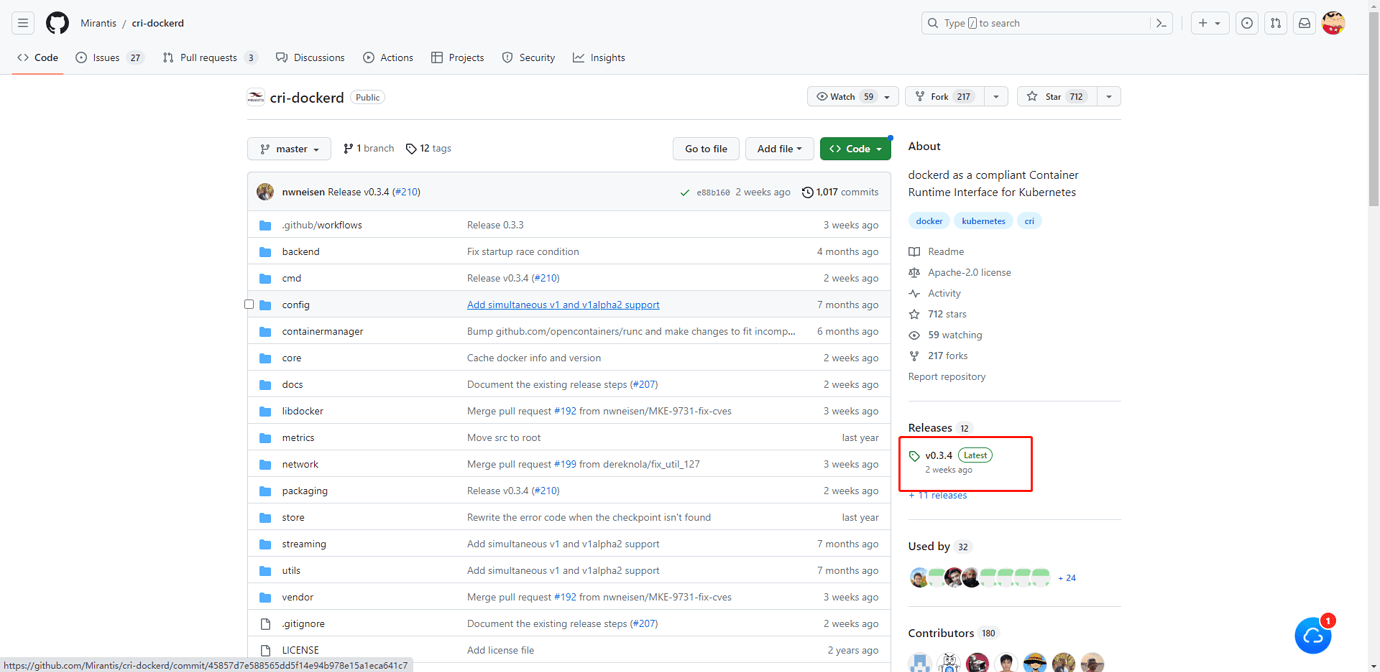The image size is (1380, 672).
Task: Open the Actions tab
Action: pyautogui.click(x=388, y=57)
